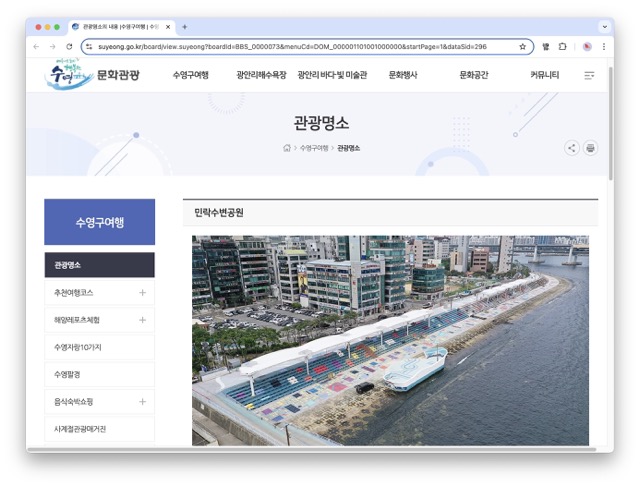Click the Korean translate icon in toolbar
The image size is (640, 487).
[546, 47]
